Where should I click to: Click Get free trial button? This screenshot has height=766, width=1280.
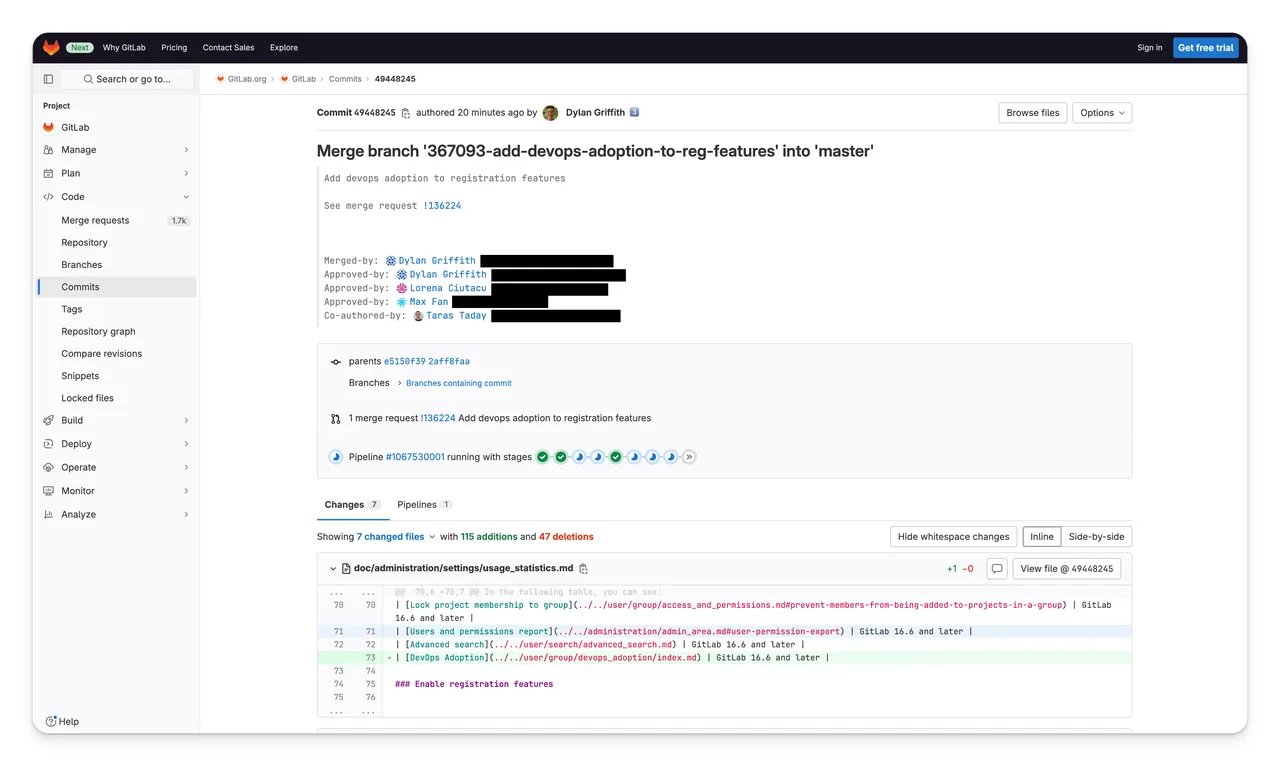[x=1205, y=47]
